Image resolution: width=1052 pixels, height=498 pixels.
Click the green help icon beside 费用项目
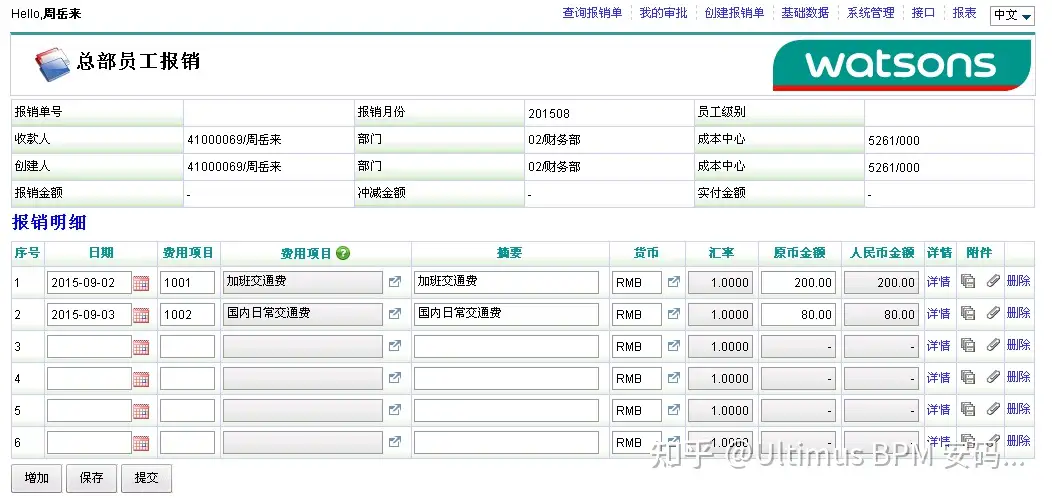coord(343,253)
